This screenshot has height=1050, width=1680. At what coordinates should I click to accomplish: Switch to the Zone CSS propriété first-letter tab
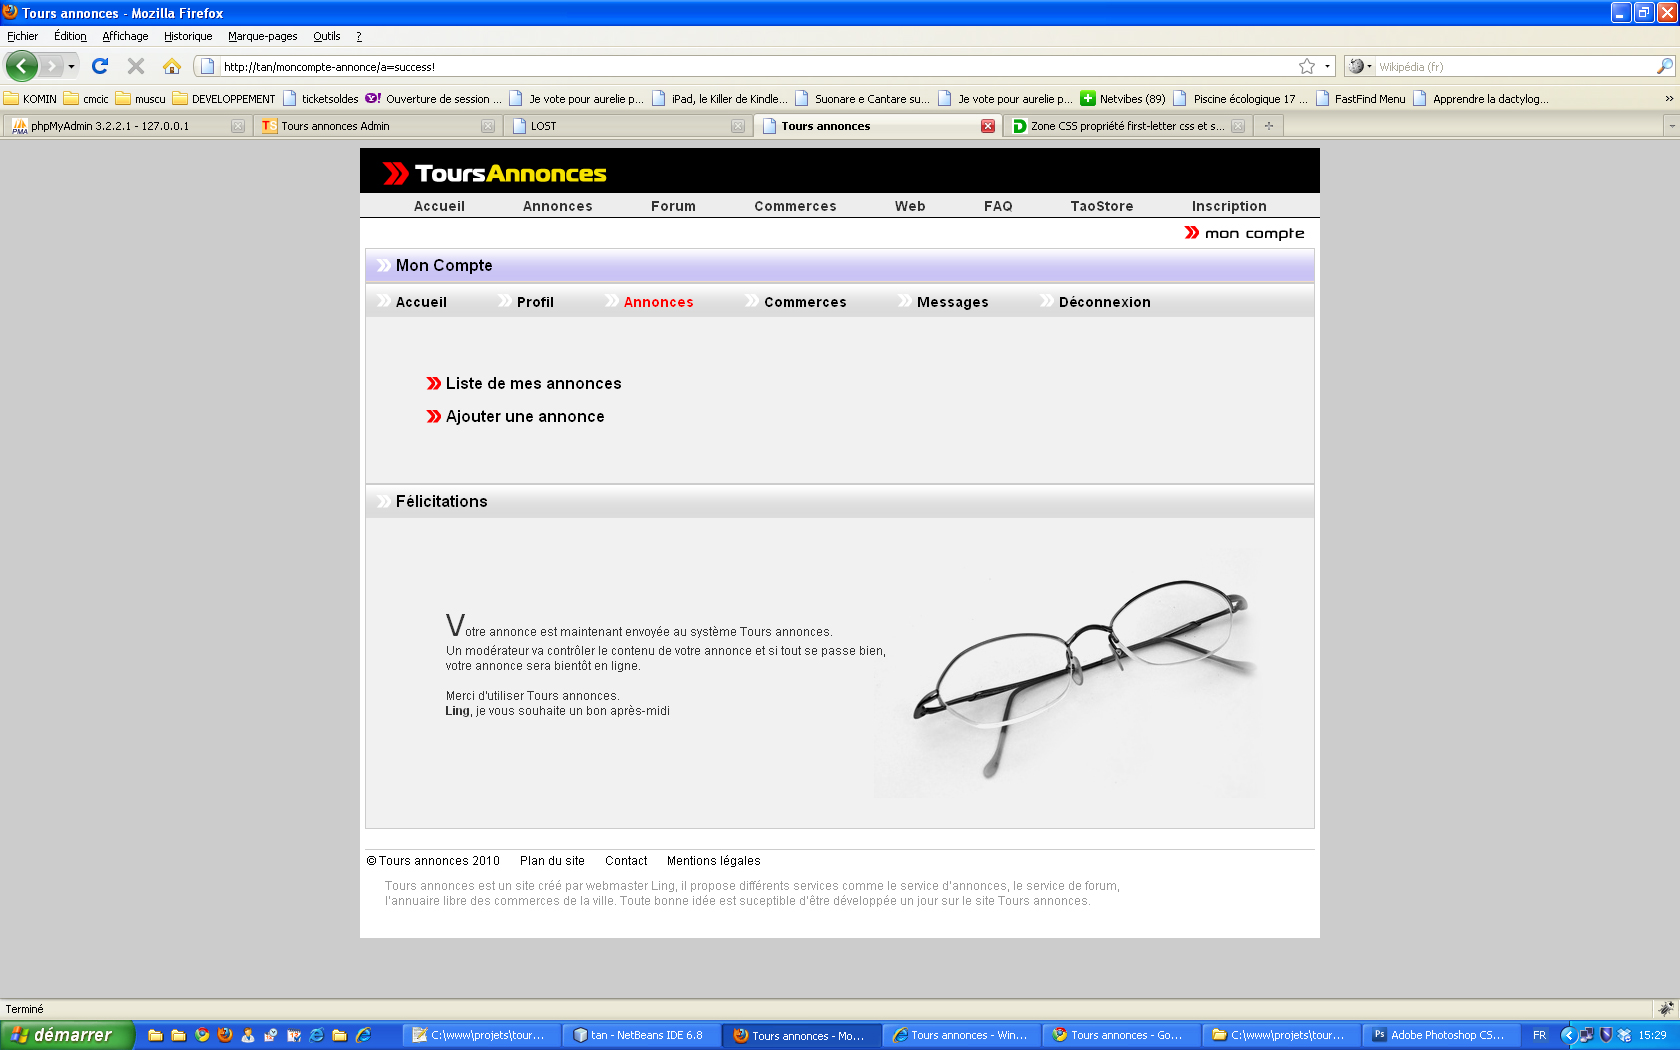click(x=1127, y=126)
